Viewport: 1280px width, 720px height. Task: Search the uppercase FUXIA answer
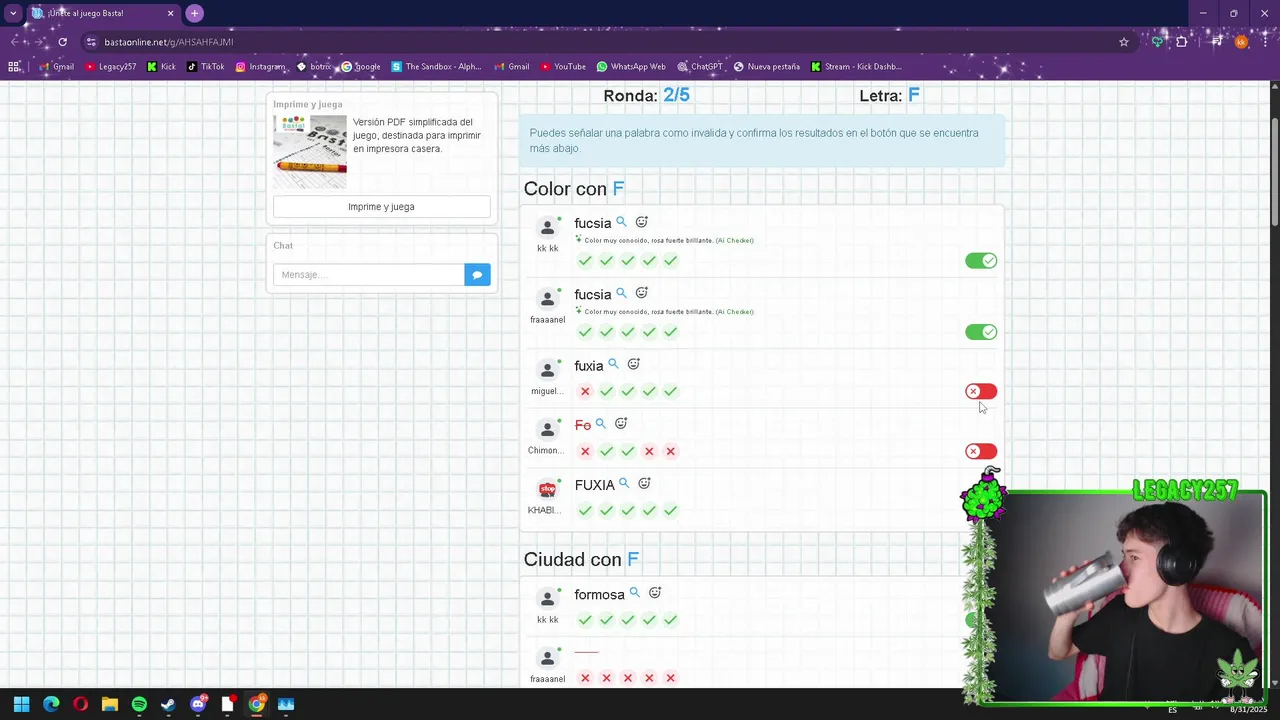pos(624,483)
